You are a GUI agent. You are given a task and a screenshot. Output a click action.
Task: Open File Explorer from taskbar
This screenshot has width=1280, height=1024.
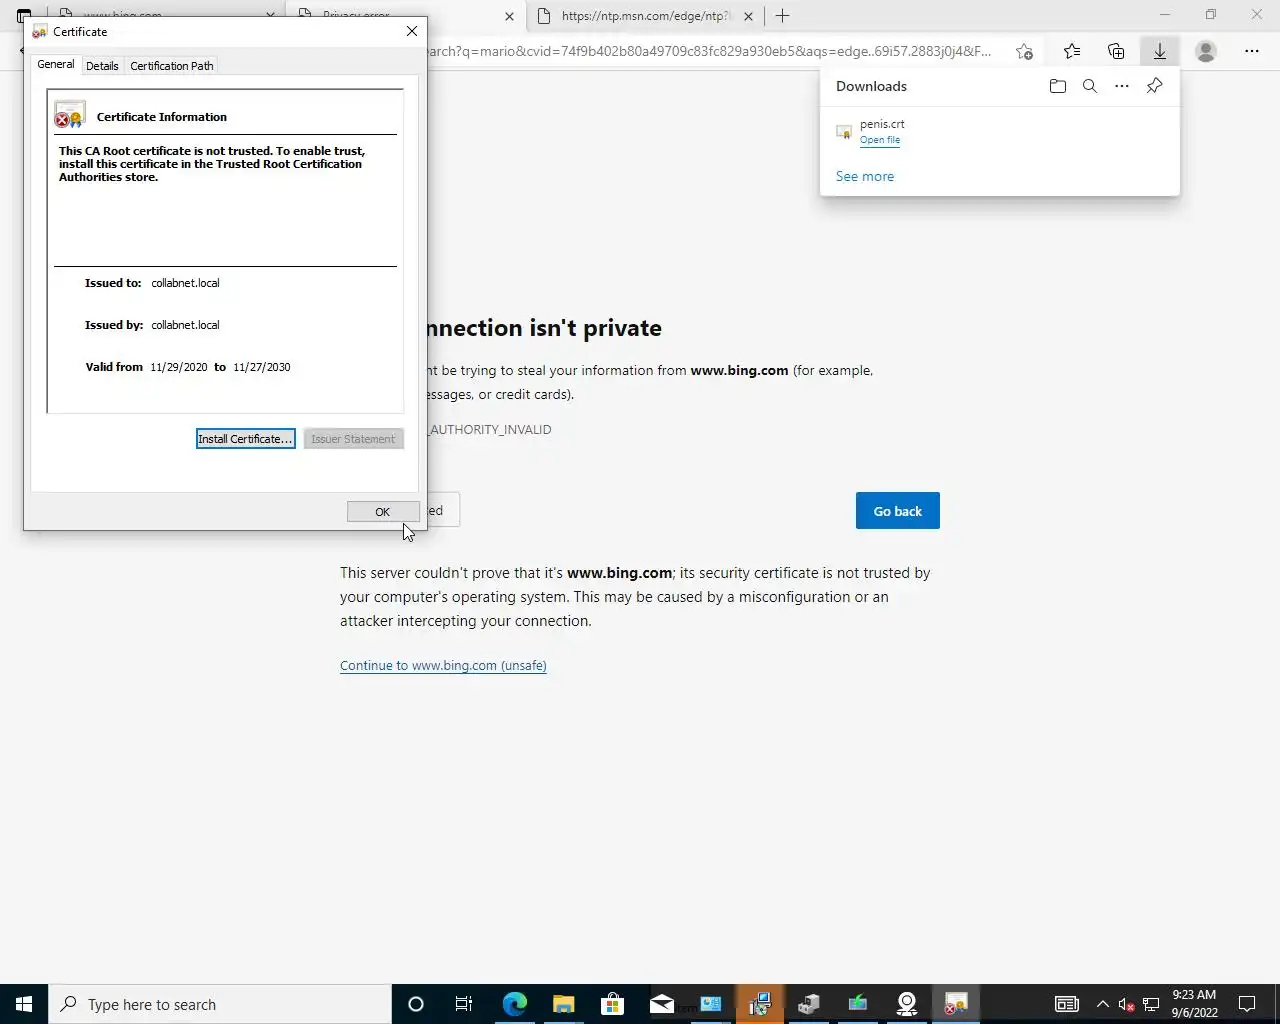tap(563, 1004)
